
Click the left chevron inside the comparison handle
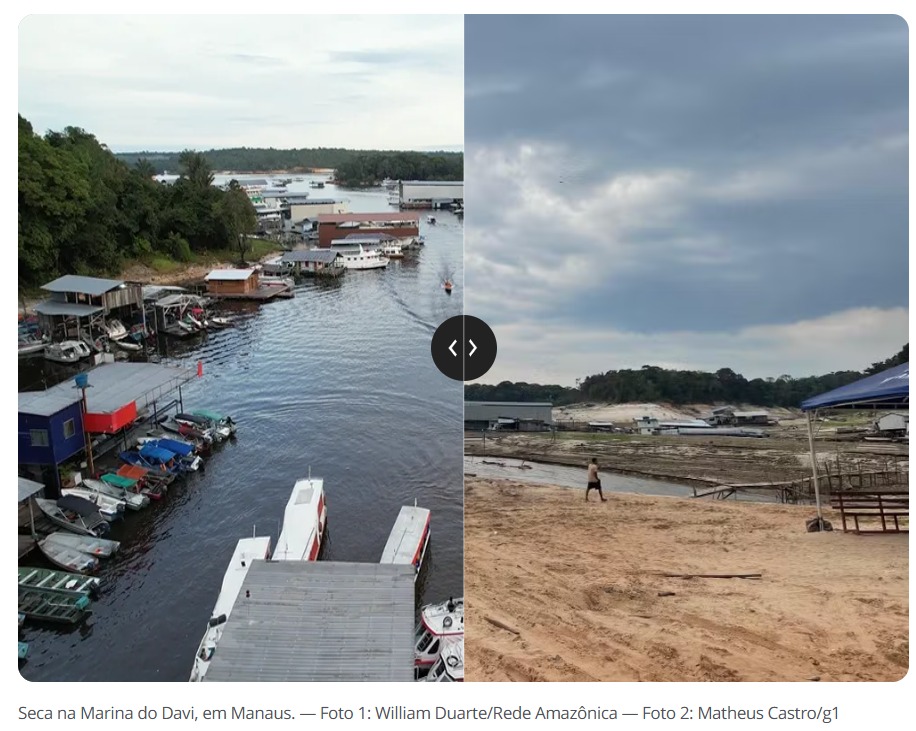tap(453, 348)
